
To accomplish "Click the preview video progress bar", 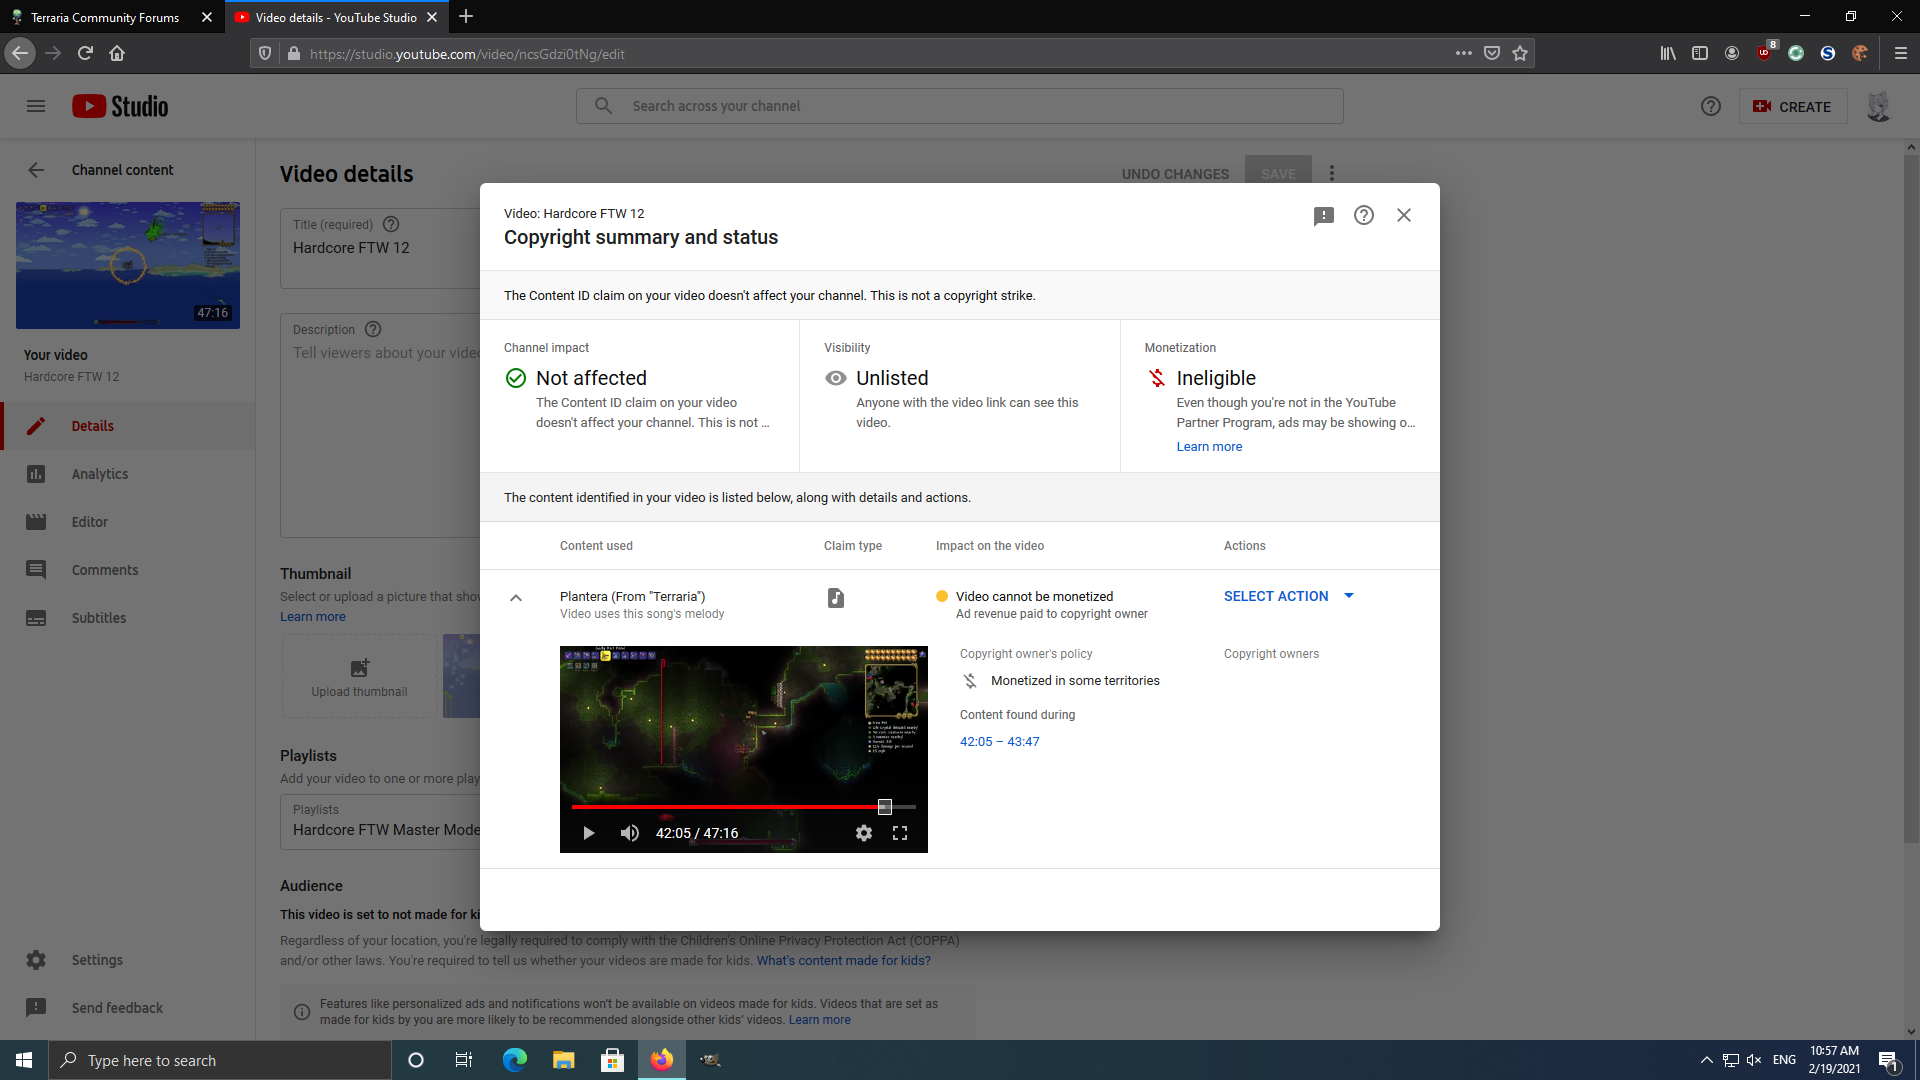I will [743, 807].
